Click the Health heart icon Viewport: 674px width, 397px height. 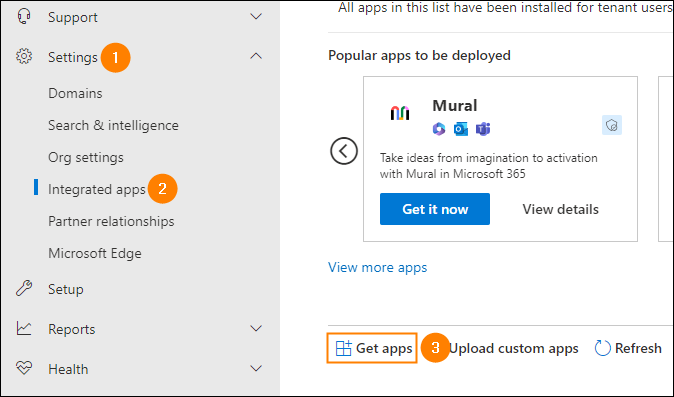click(x=24, y=368)
